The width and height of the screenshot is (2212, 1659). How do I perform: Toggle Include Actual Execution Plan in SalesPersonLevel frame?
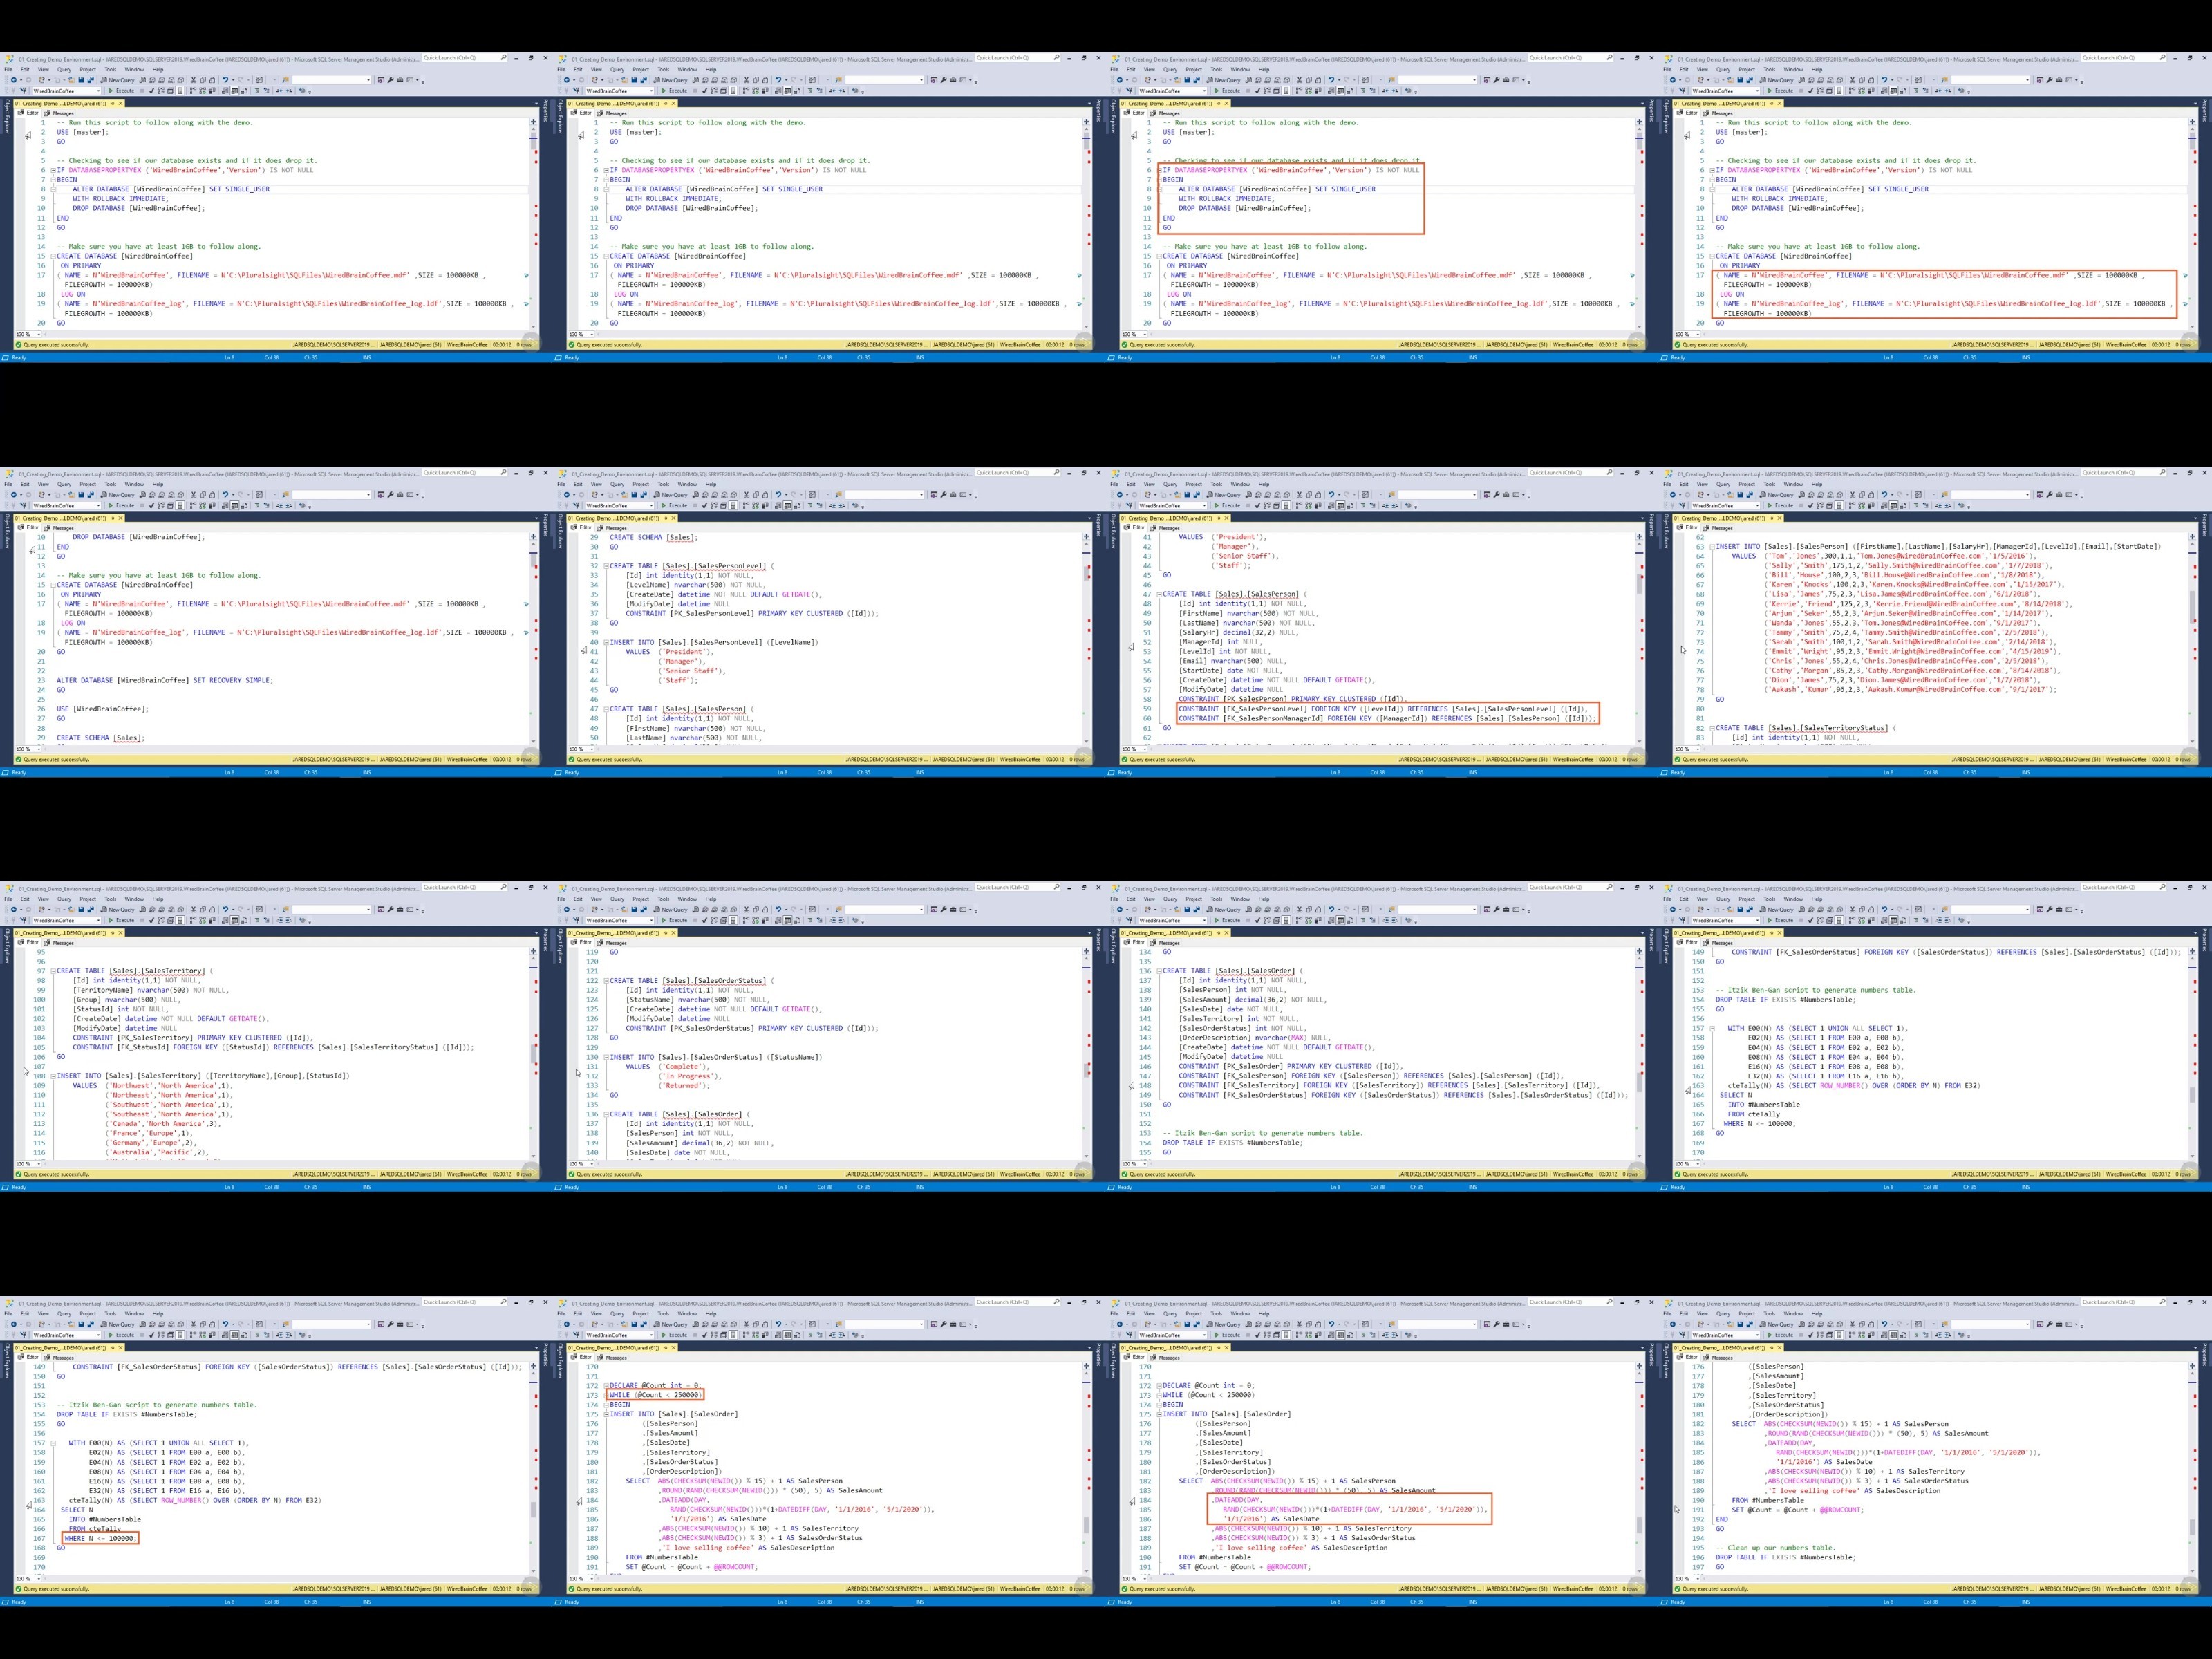pos(746,506)
